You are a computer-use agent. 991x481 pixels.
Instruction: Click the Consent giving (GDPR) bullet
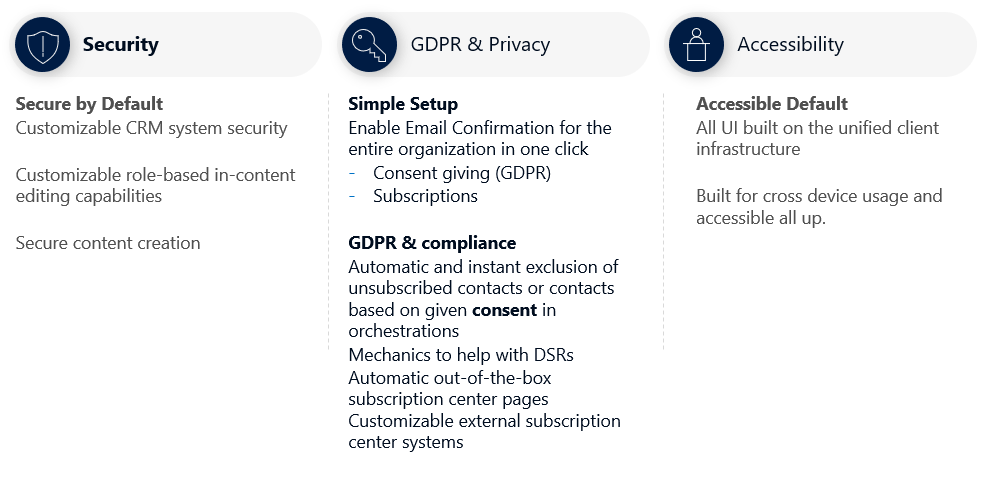462,173
